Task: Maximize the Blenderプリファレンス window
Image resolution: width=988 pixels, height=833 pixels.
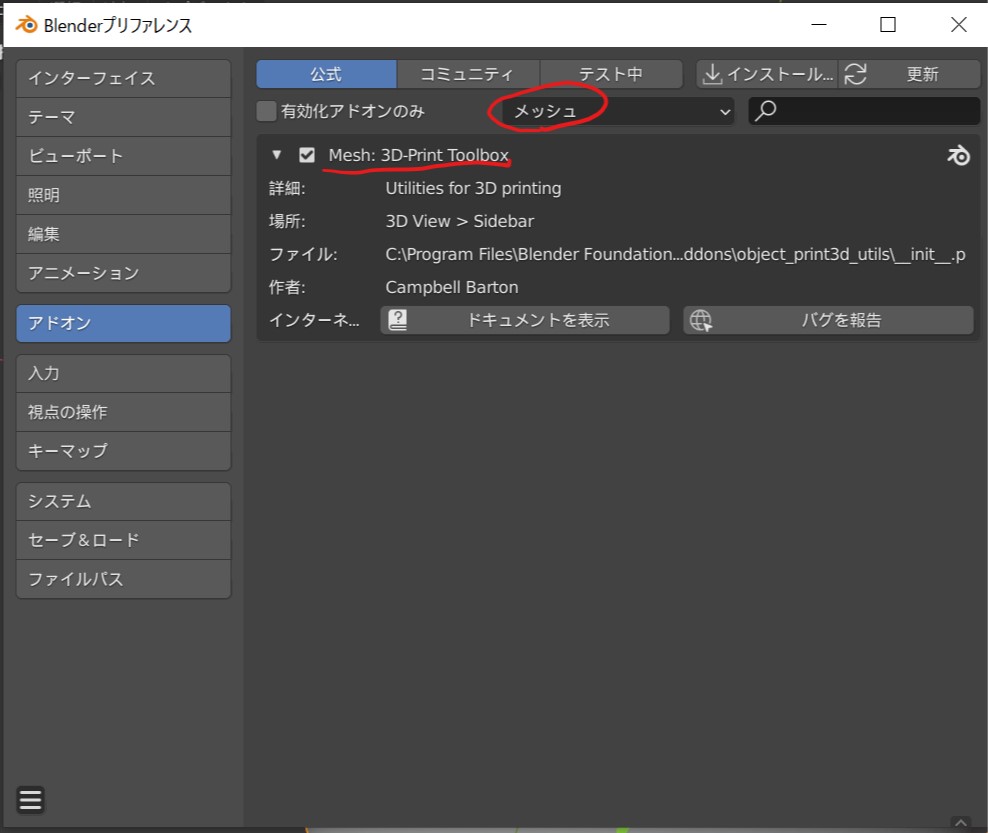Action: (x=888, y=25)
